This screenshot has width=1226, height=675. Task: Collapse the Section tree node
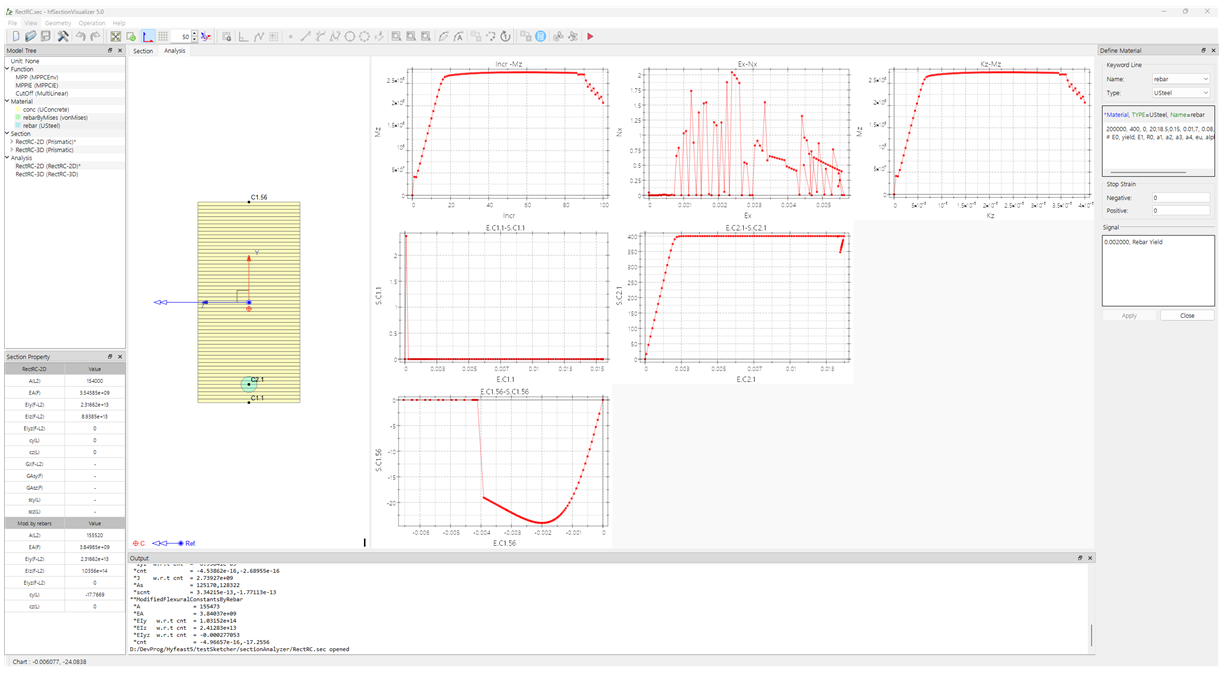click(x=7, y=133)
